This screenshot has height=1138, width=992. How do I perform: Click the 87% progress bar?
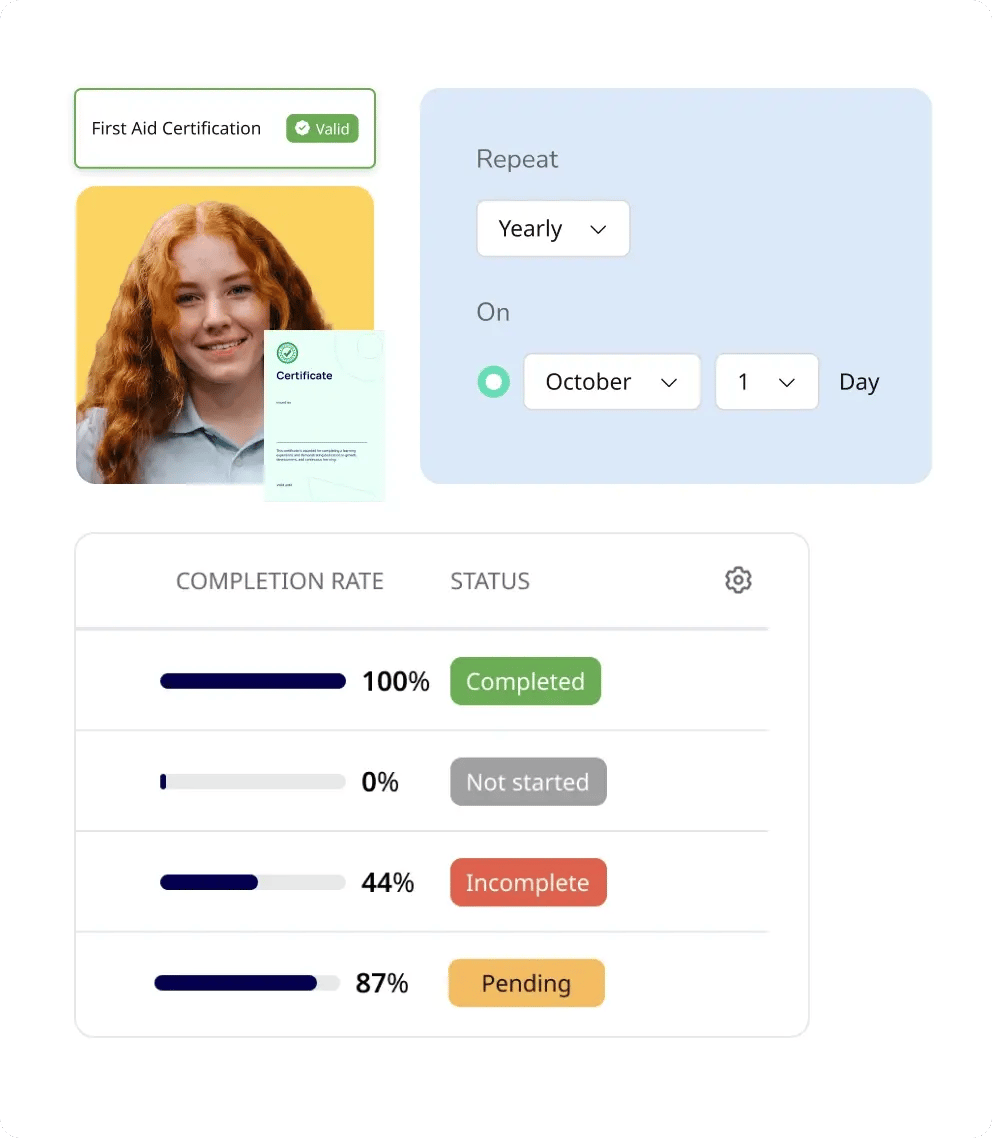[247, 983]
